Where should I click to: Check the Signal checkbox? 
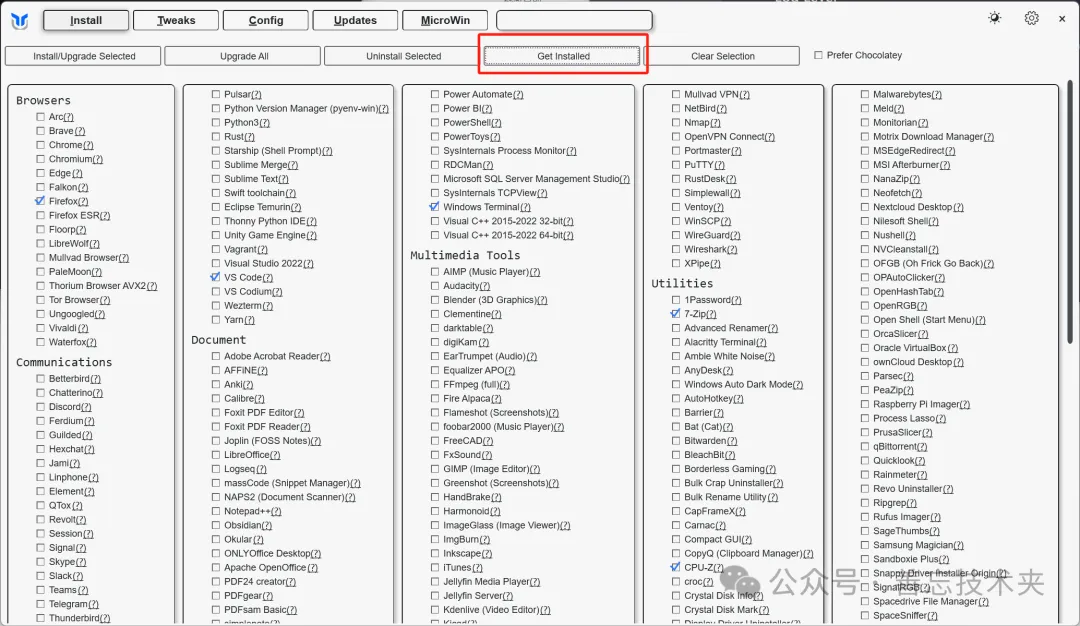pos(41,547)
